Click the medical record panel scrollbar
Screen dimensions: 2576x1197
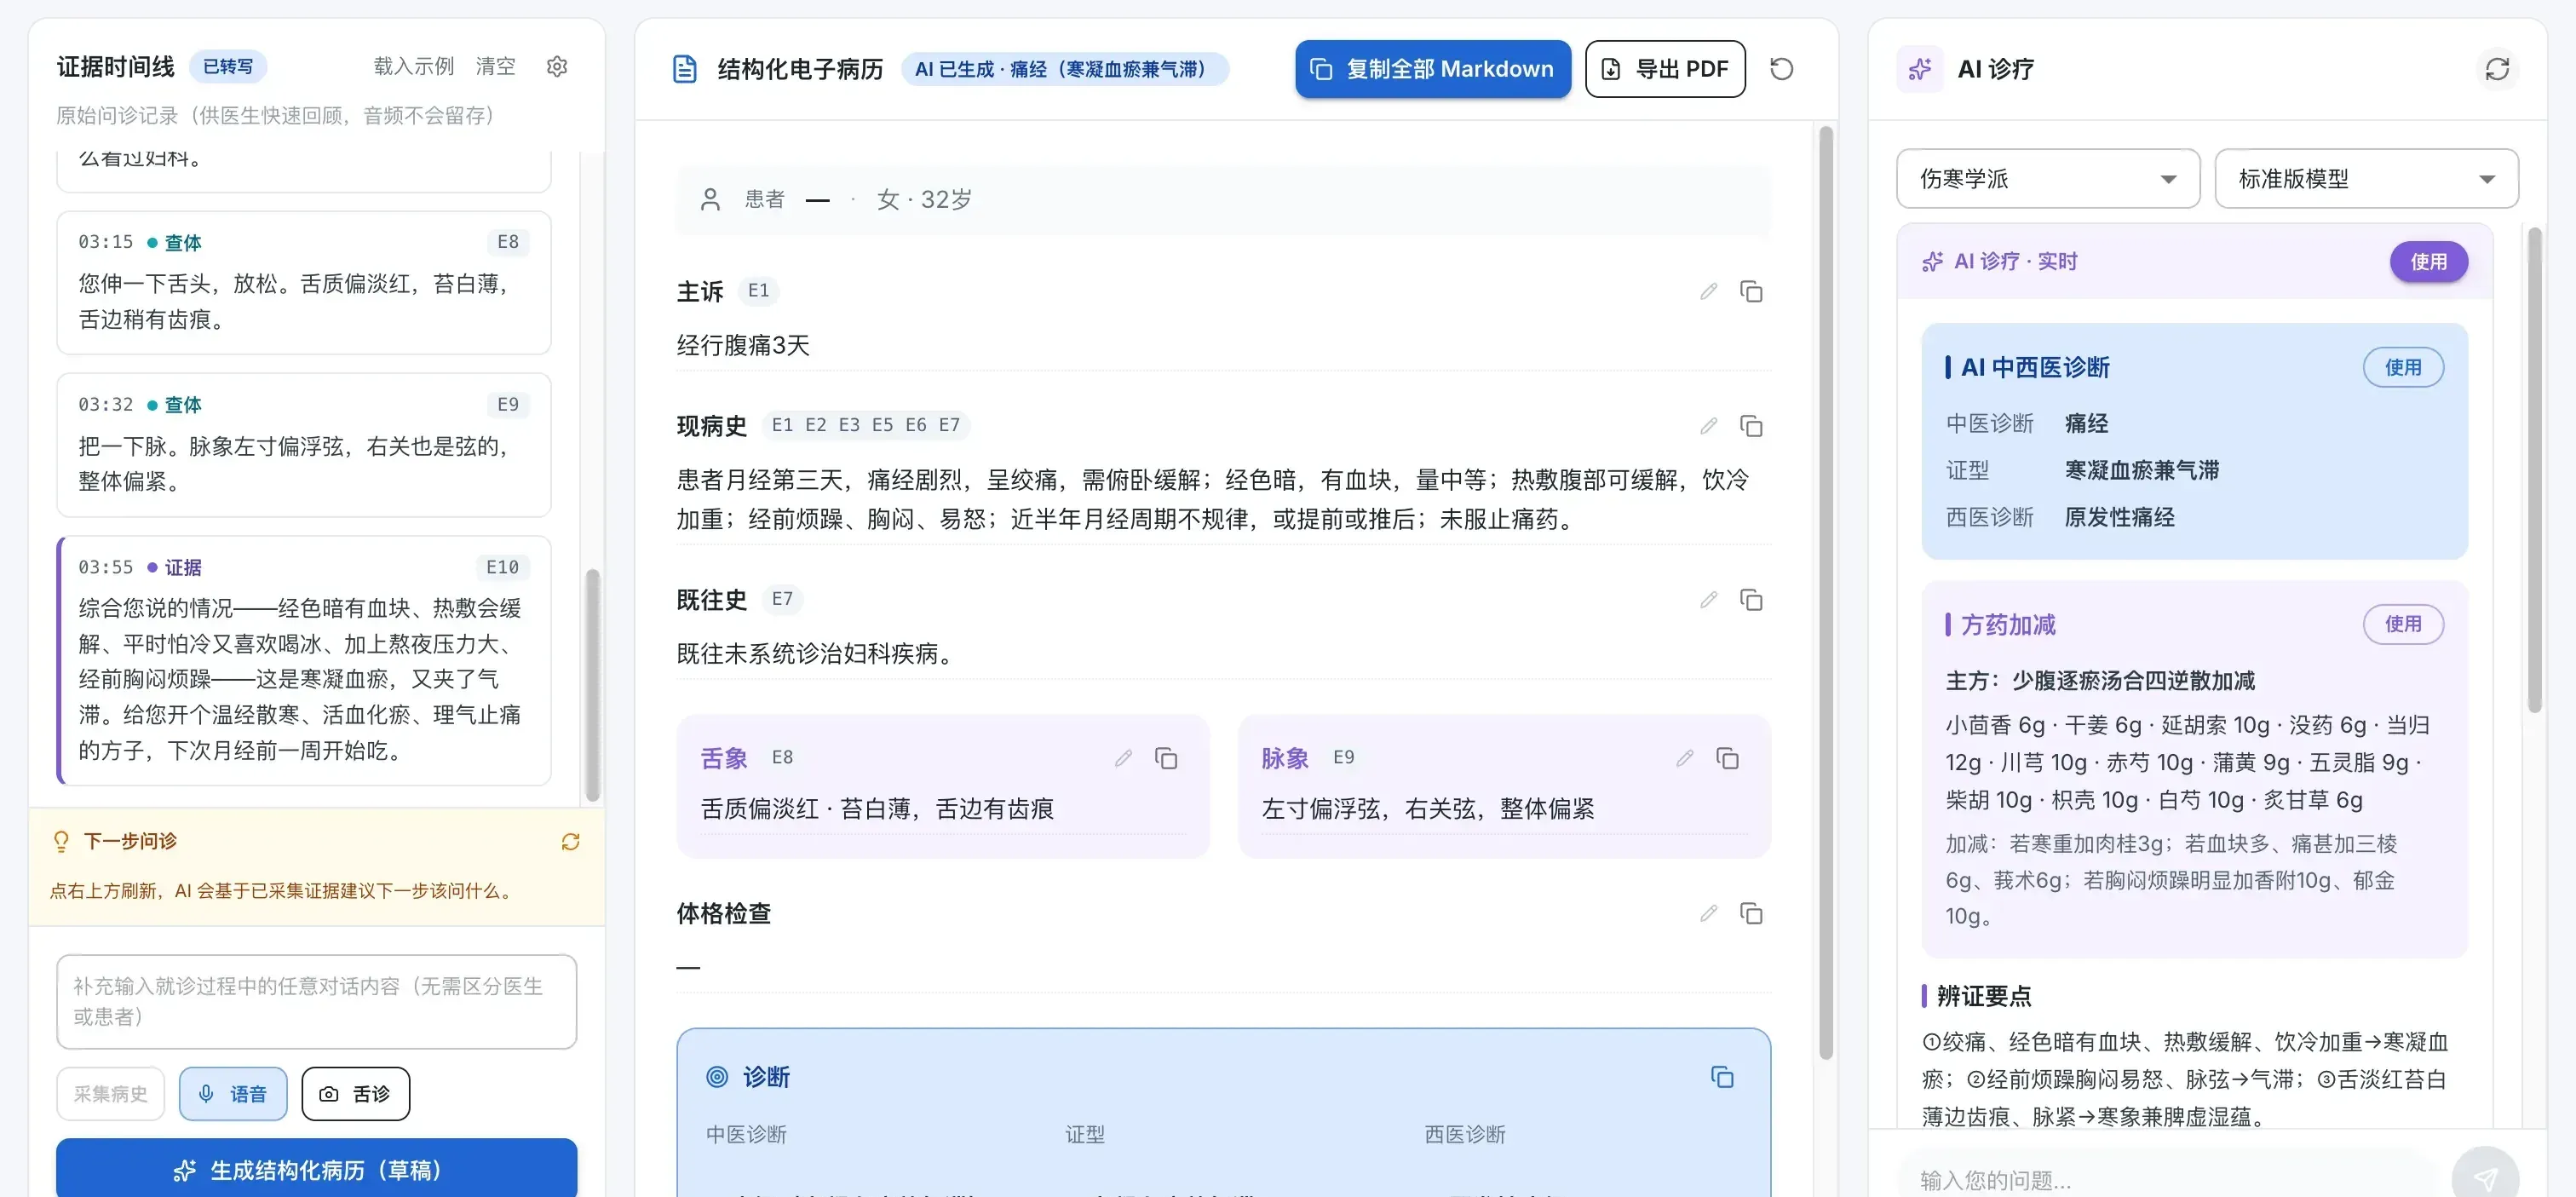1825,592
